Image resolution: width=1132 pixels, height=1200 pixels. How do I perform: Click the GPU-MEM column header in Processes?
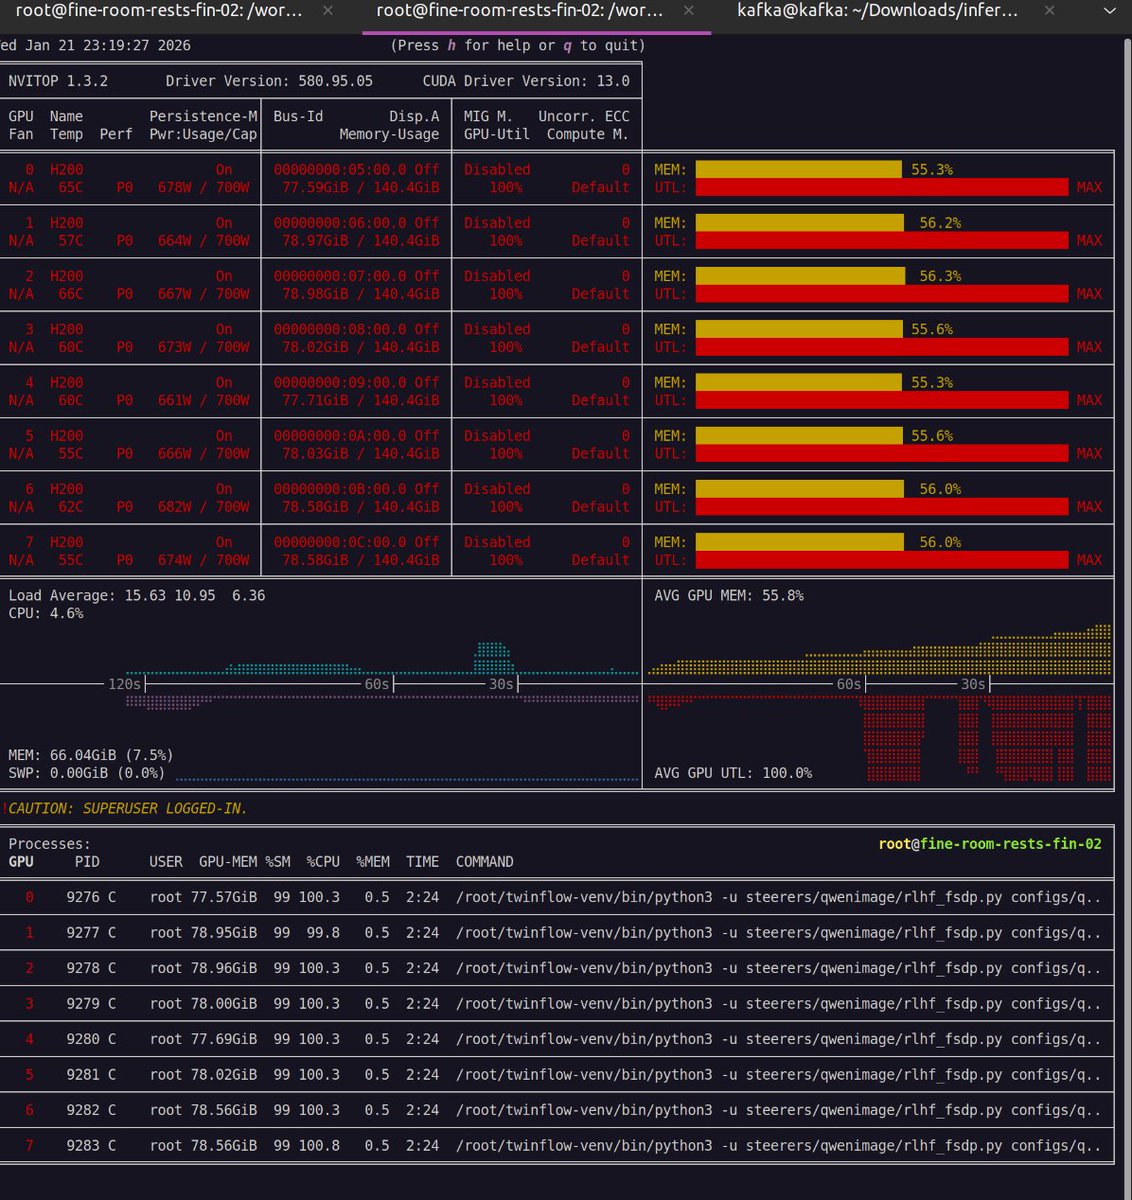pyautogui.click(x=228, y=862)
